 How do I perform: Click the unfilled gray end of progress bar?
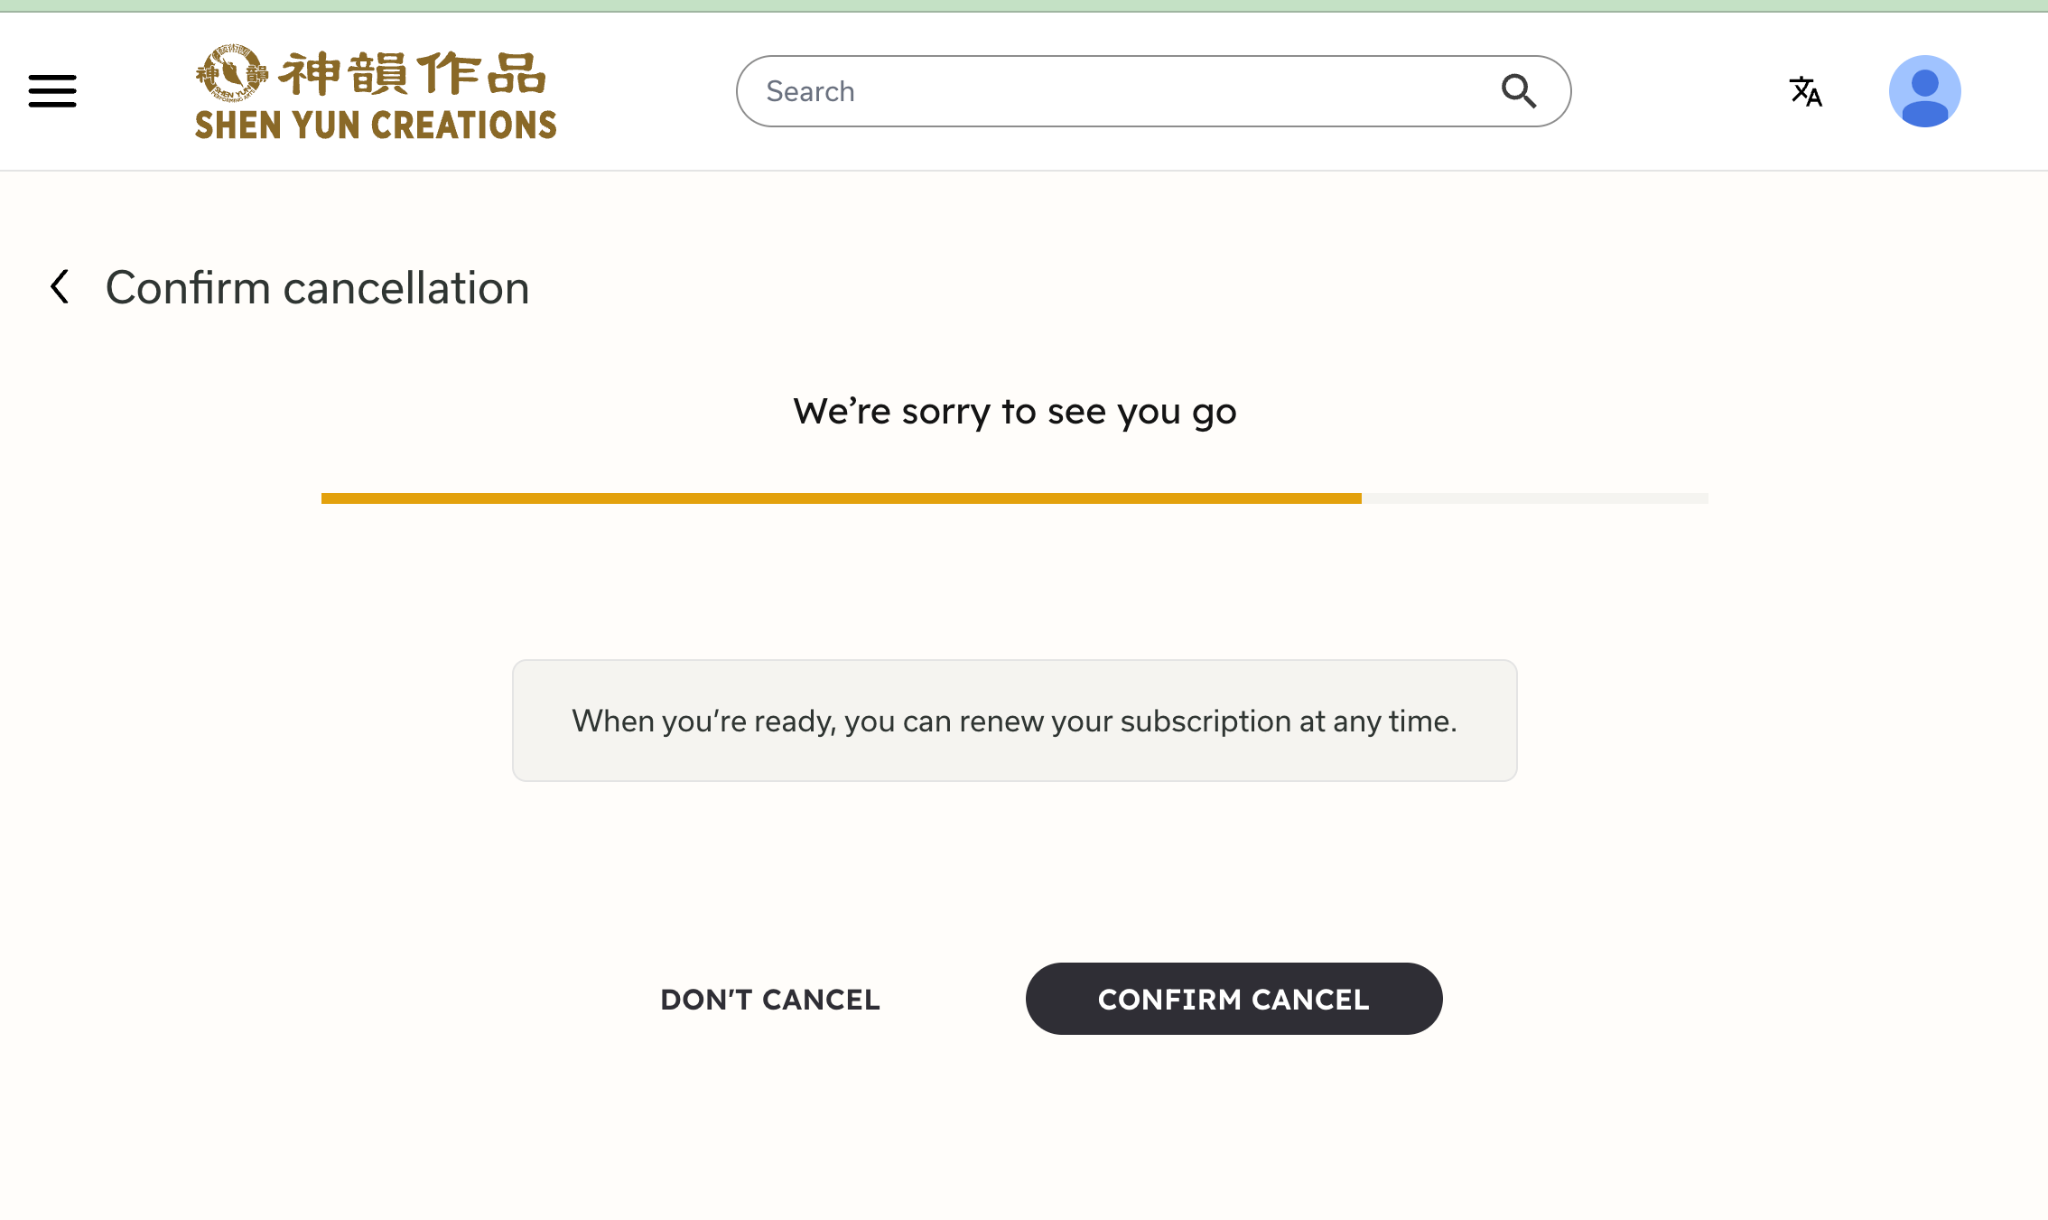[1535, 498]
